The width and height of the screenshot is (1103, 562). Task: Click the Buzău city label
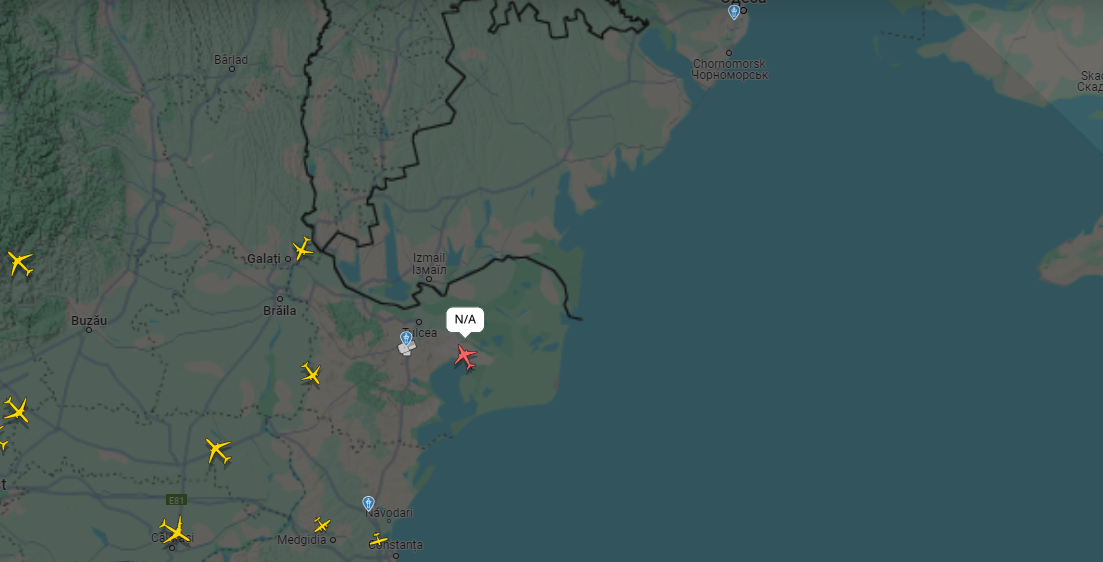pos(89,321)
